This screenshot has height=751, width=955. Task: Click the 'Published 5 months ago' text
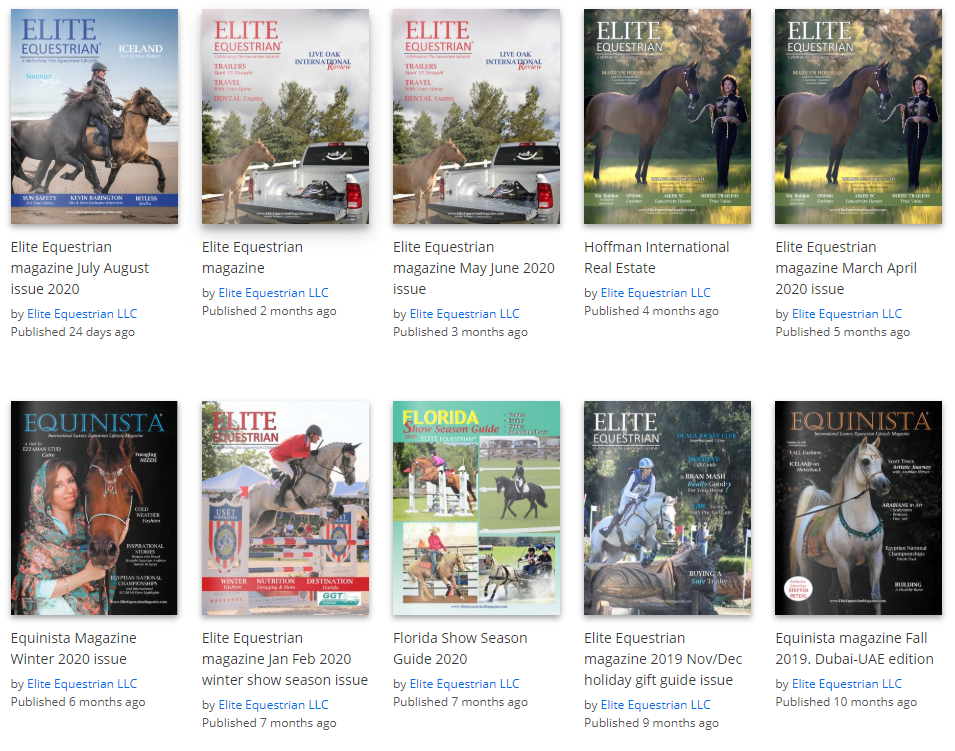[x=842, y=332]
